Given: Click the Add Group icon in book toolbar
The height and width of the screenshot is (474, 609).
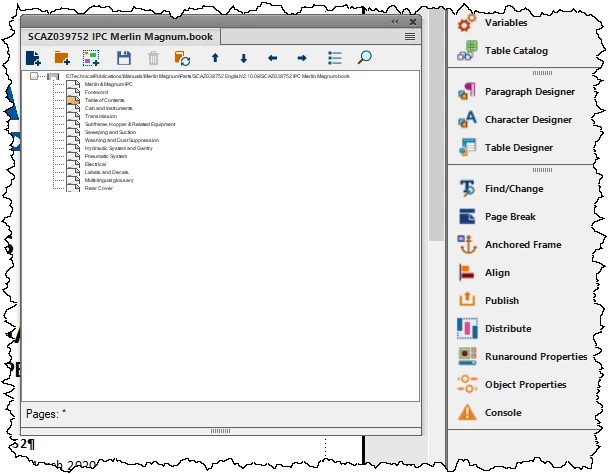Looking at the screenshot, I should (x=91, y=58).
